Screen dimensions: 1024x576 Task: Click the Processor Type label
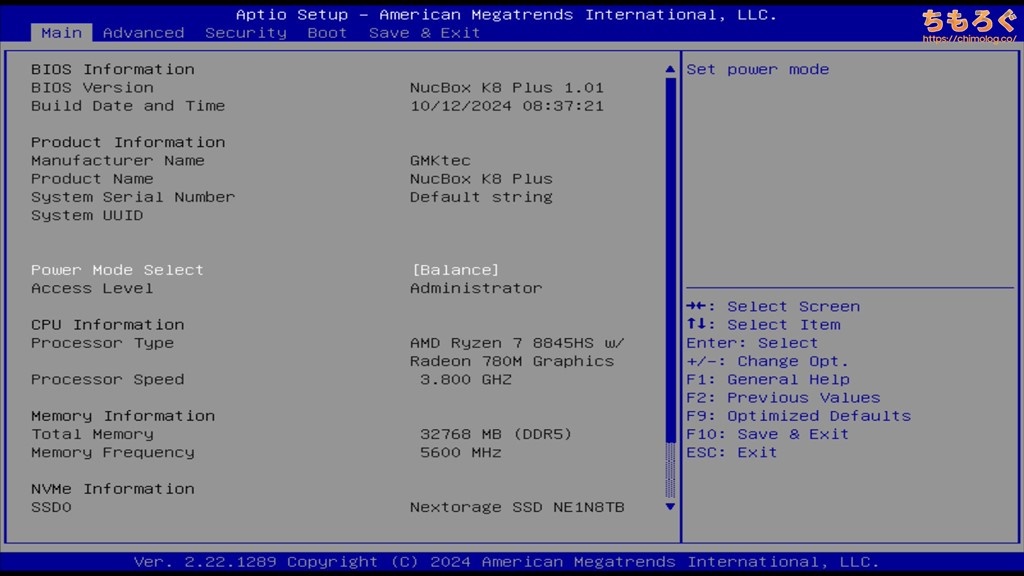pos(103,343)
